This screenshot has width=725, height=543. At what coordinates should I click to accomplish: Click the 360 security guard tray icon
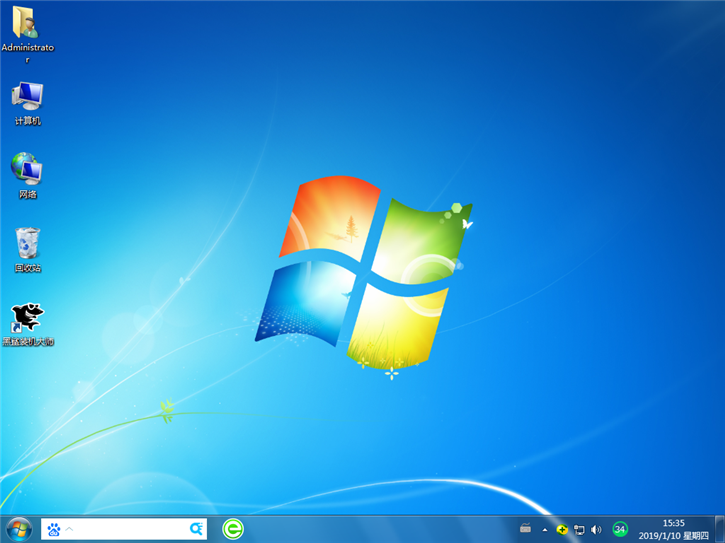click(562, 529)
